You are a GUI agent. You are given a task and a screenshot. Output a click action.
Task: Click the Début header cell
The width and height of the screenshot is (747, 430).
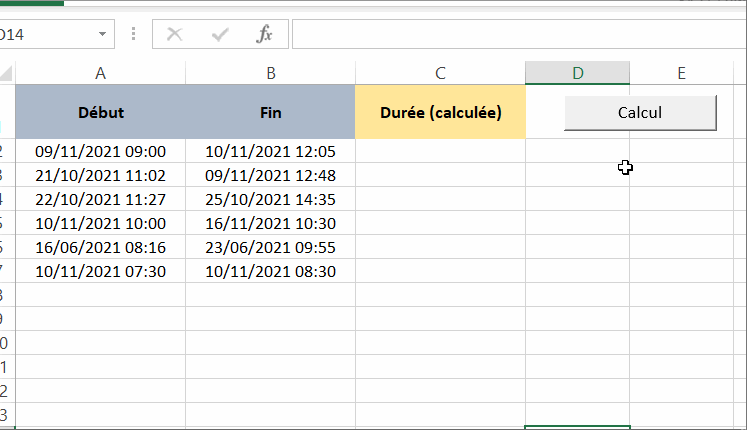point(100,112)
